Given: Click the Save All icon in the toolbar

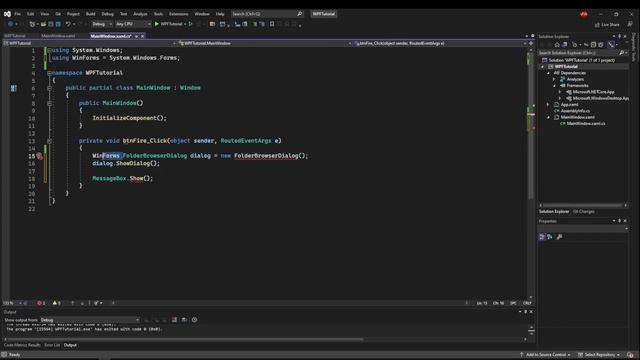Looking at the screenshot, I should pyautogui.click(x=58, y=24).
